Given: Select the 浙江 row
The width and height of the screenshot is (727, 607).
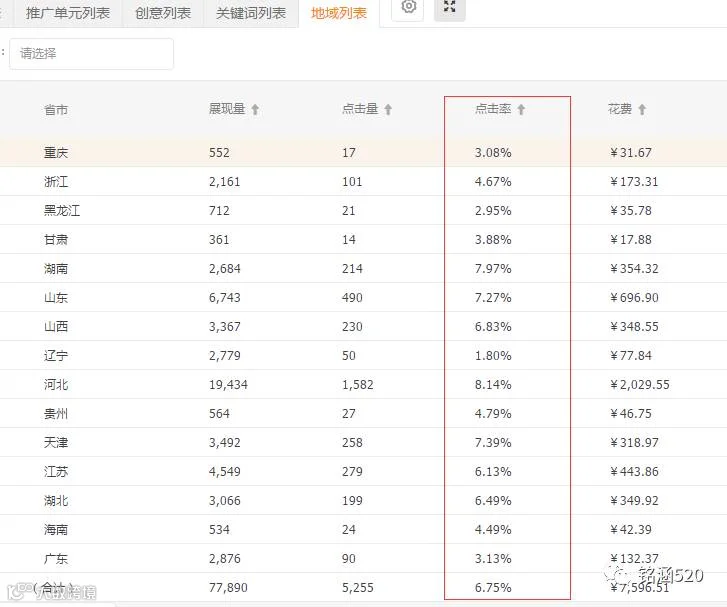Looking at the screenshot, I should pyautogui.click(x=364, y=181).
